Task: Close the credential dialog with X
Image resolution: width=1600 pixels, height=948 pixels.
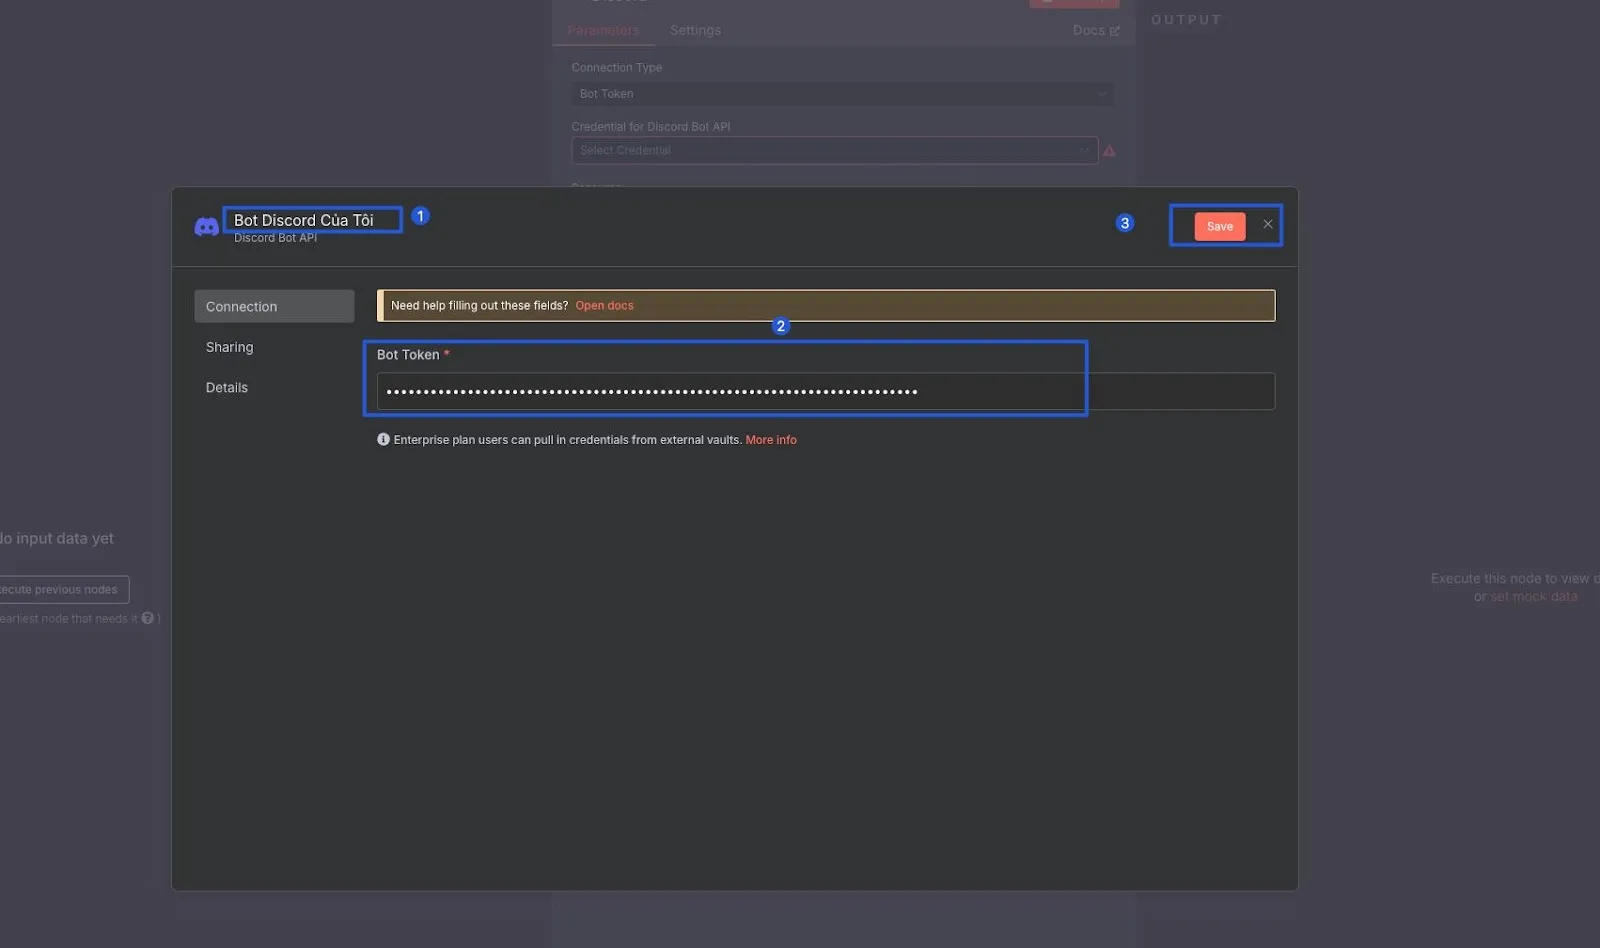Action: click(x=1267, y=224)
